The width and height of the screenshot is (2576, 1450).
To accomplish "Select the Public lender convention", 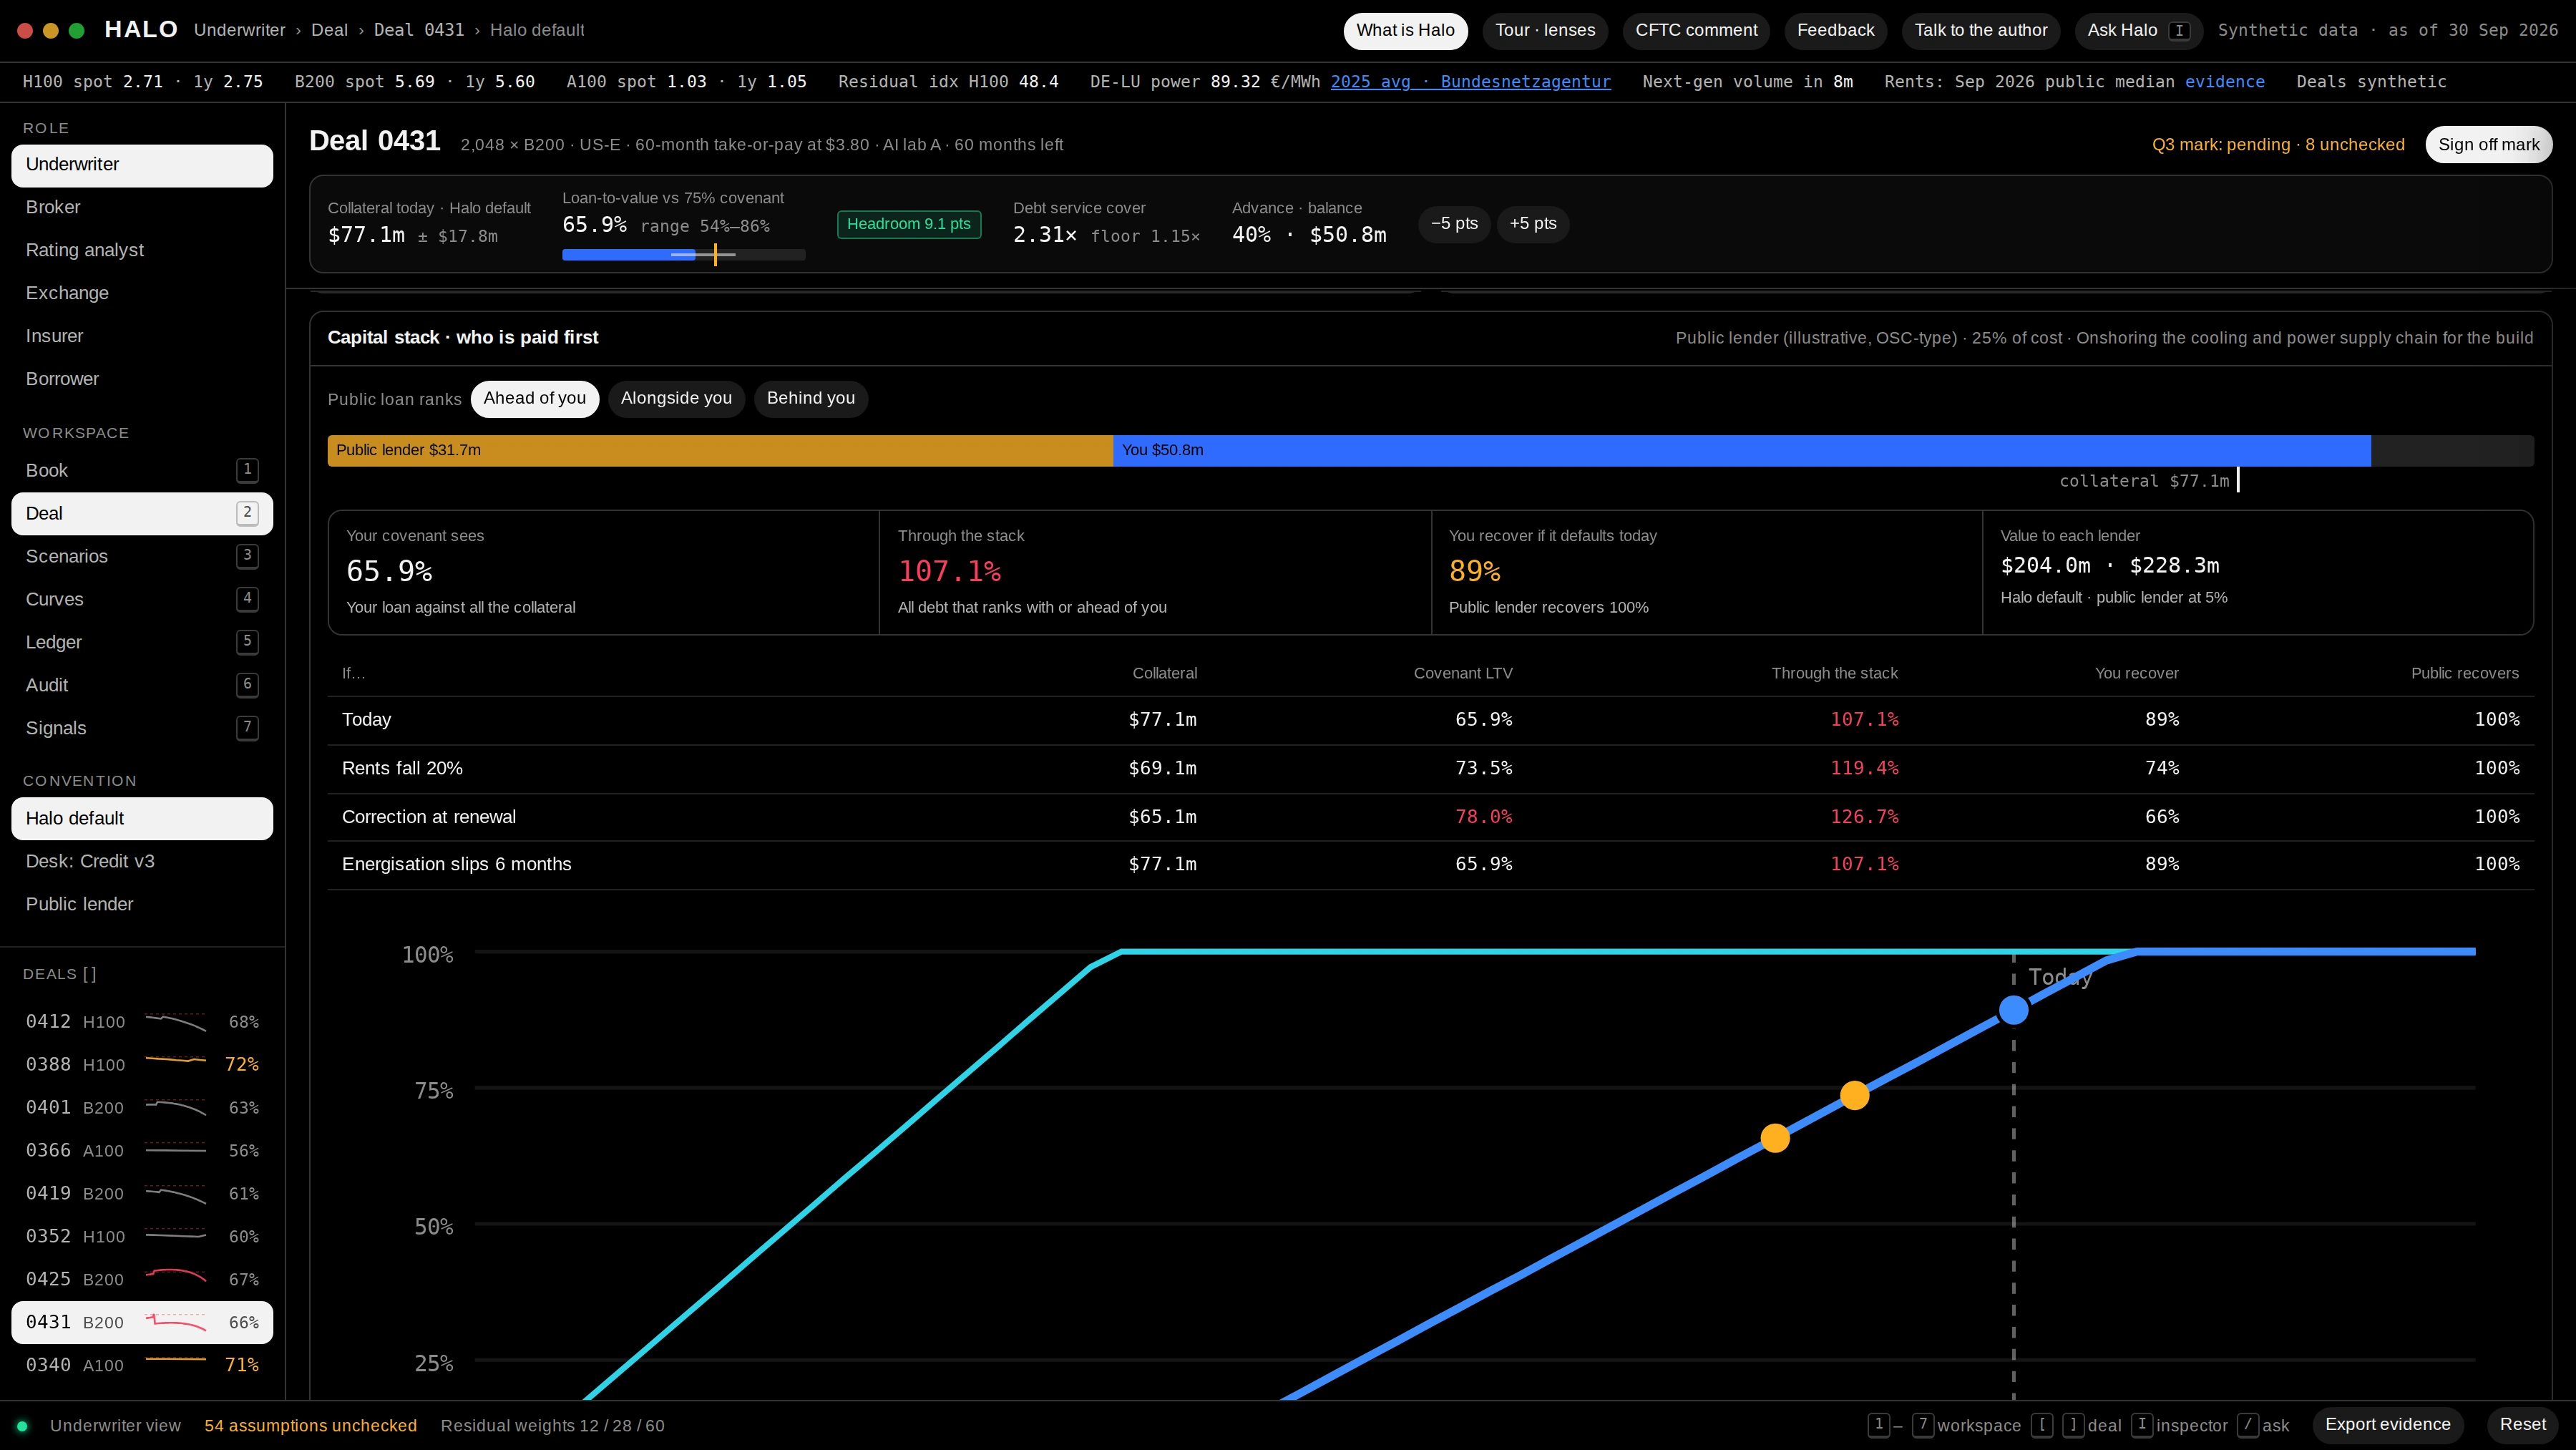I will coord(142,904).
